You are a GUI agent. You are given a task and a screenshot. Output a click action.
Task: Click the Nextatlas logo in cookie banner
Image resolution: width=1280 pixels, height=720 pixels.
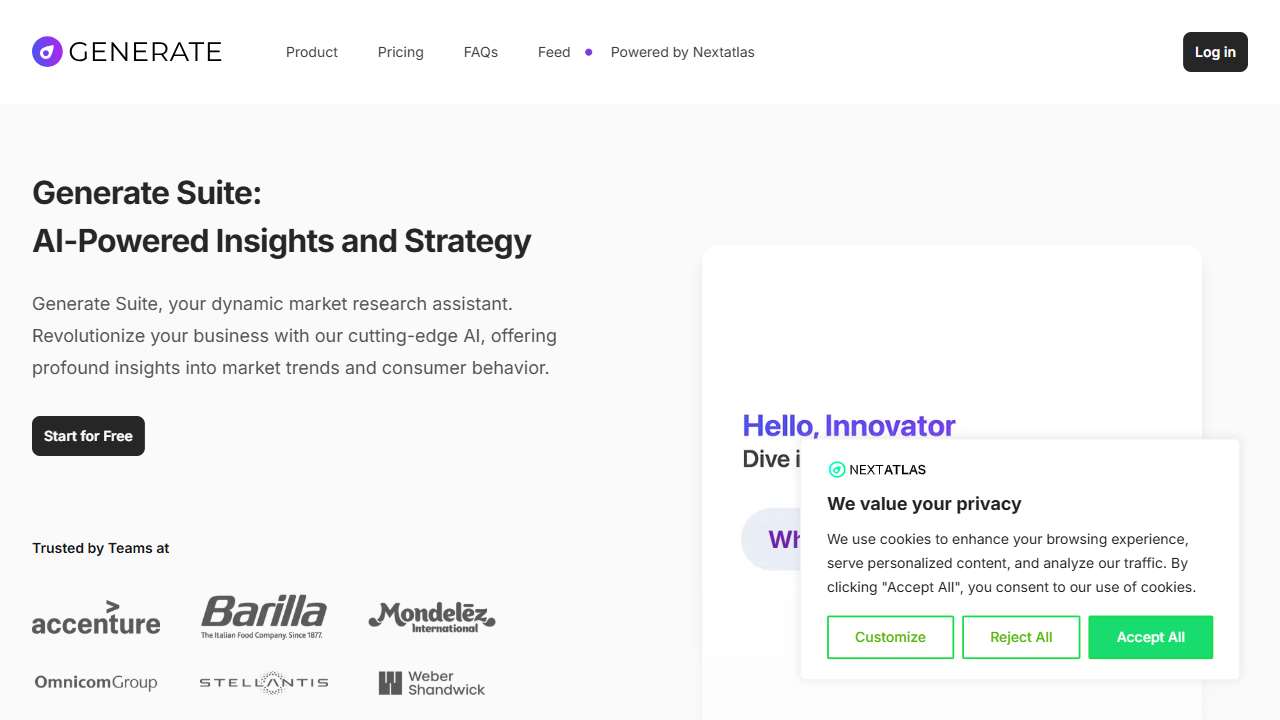(x=877, y=470)
